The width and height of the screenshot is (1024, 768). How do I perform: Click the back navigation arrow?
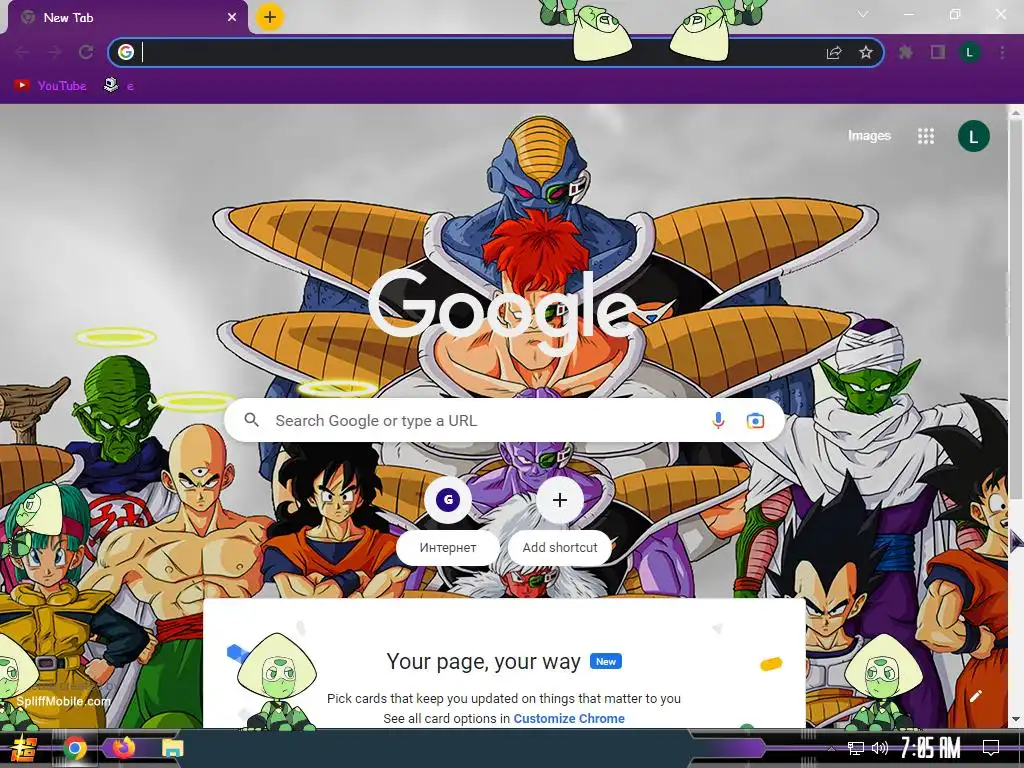(22, 52)
